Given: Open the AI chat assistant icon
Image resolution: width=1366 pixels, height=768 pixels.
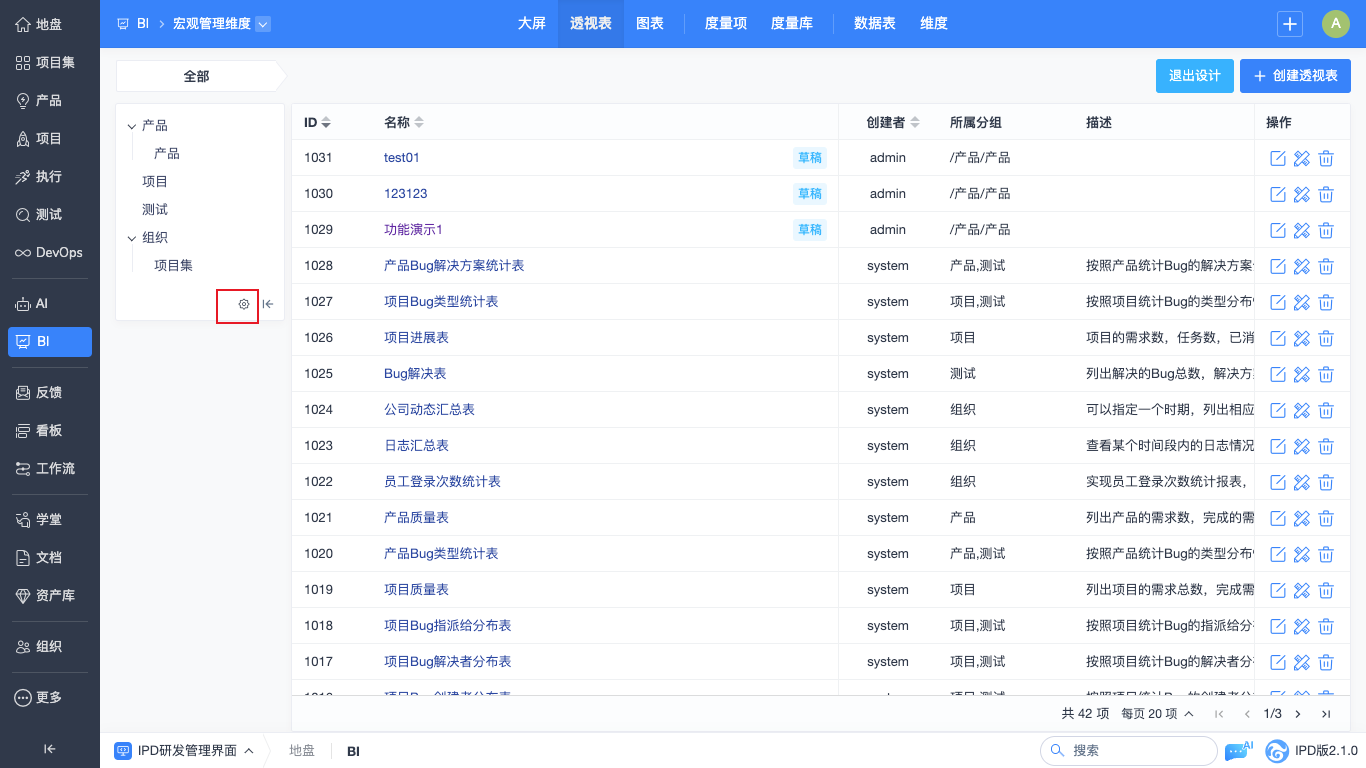Looking at the screenshot, I should point(1237,751).
